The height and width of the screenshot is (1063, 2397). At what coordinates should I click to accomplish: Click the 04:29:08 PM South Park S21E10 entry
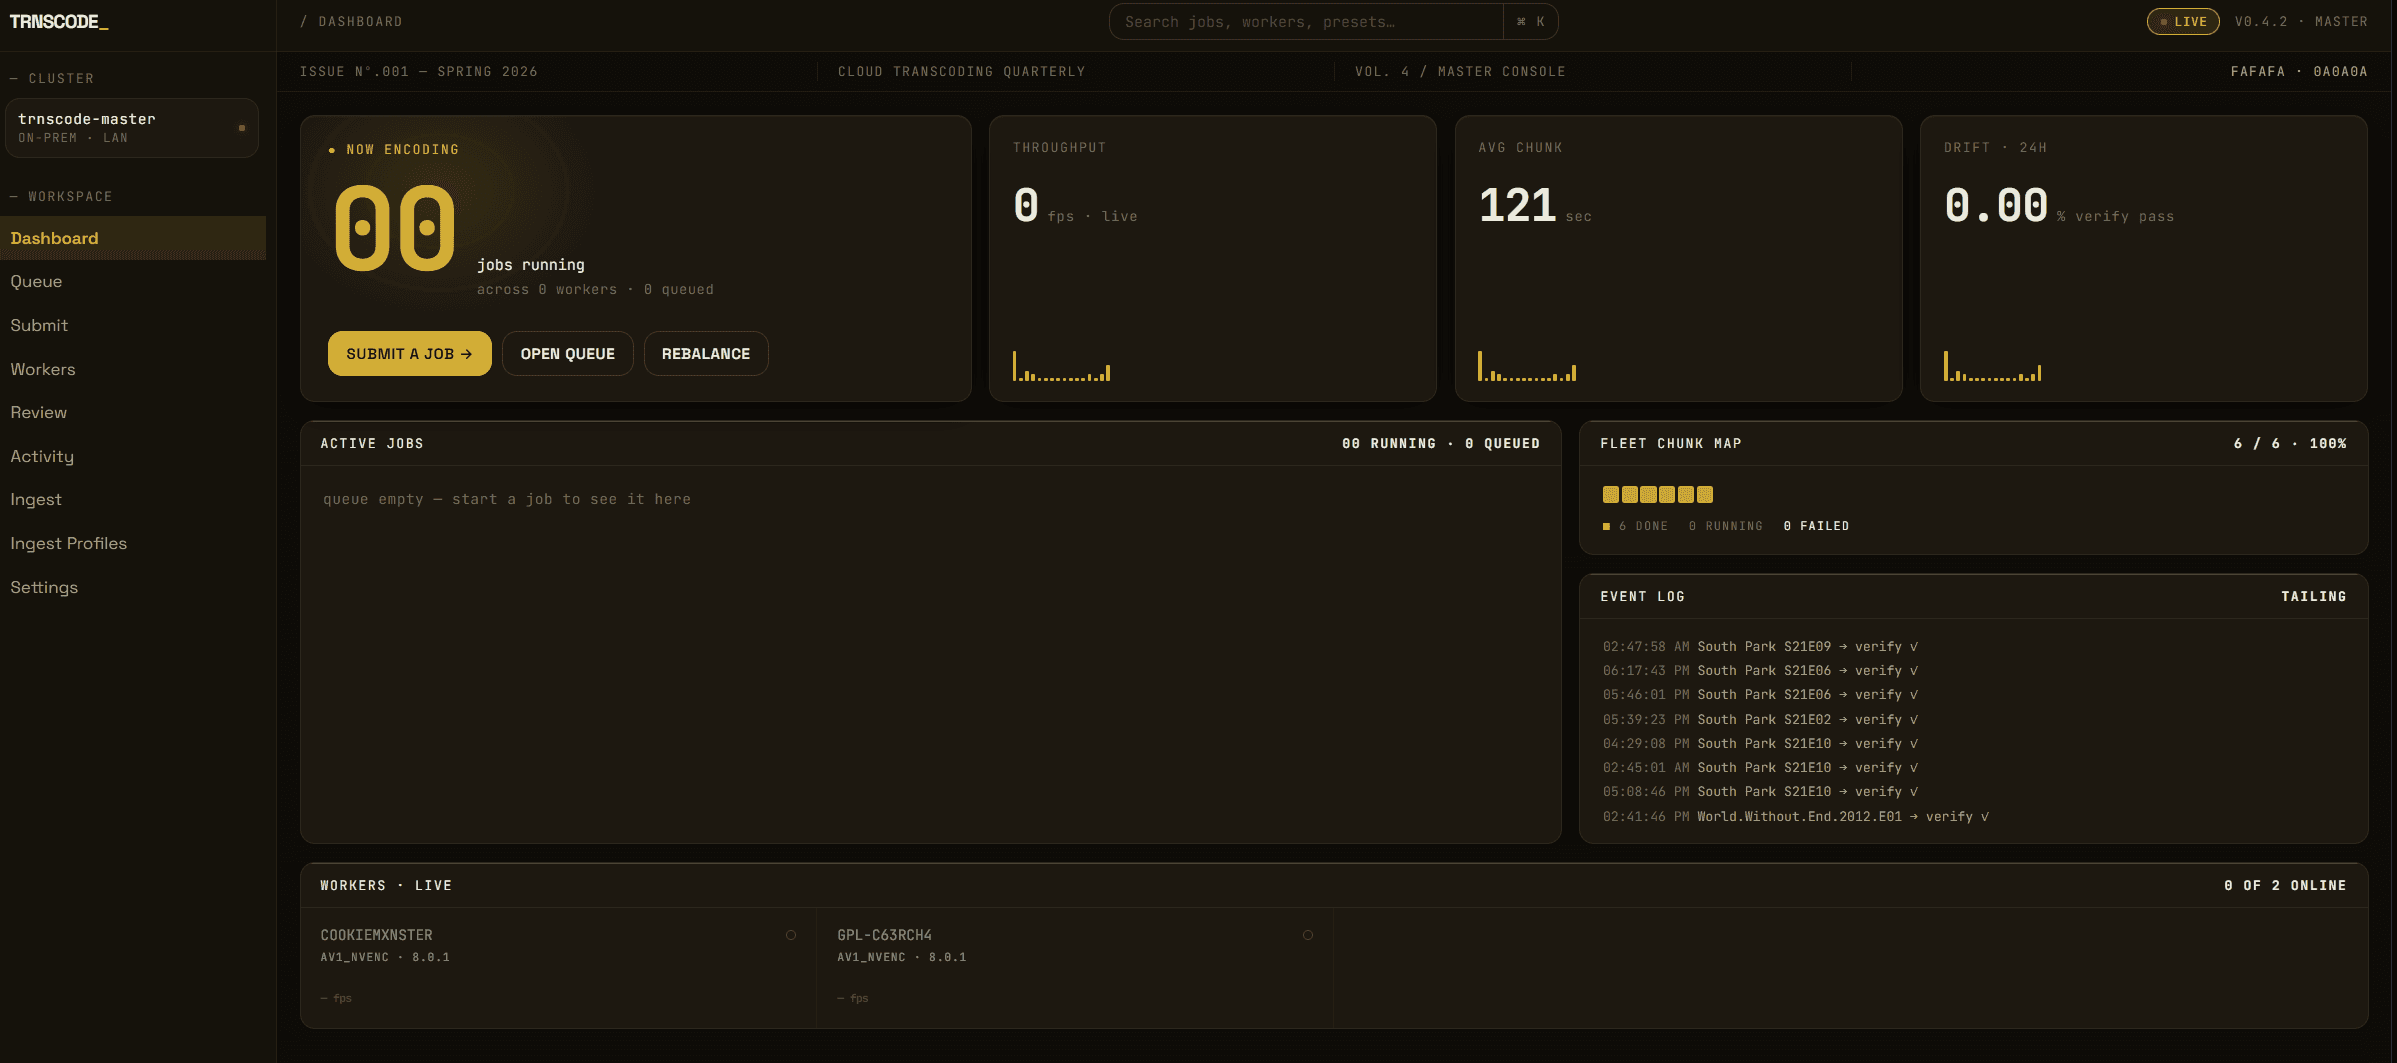1760,744
